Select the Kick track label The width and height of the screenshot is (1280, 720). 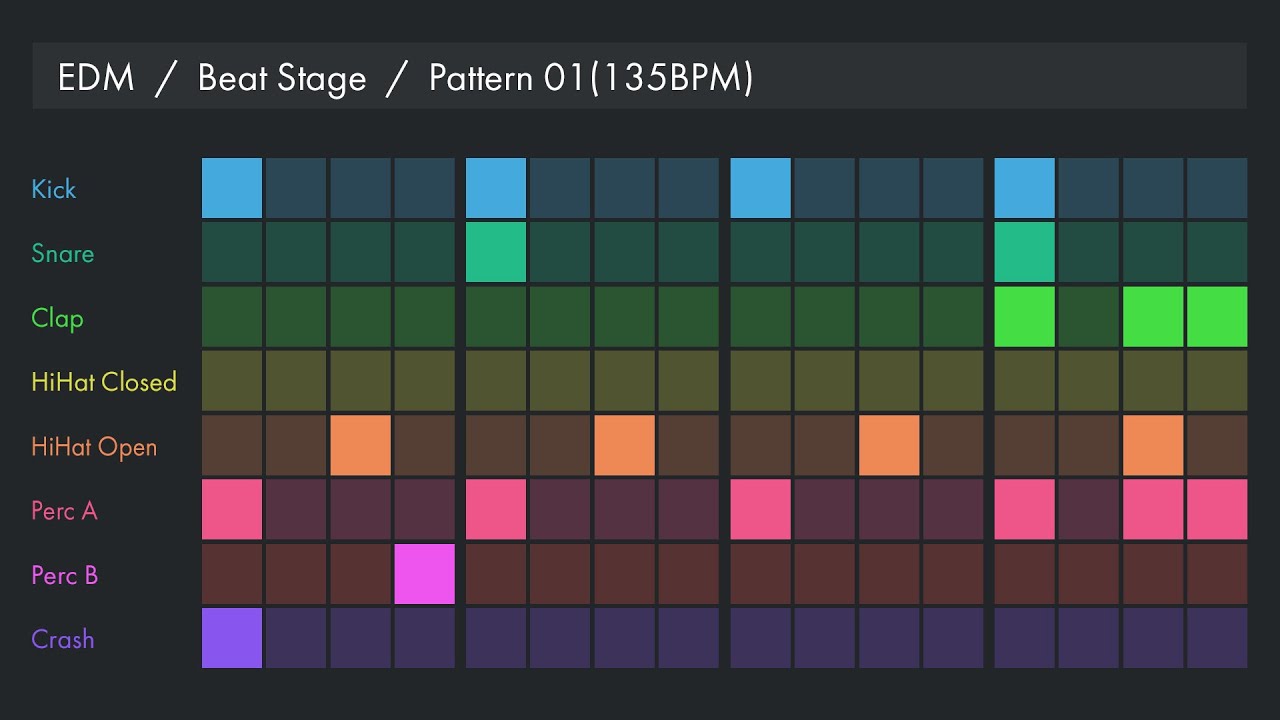tap(54, 189)
